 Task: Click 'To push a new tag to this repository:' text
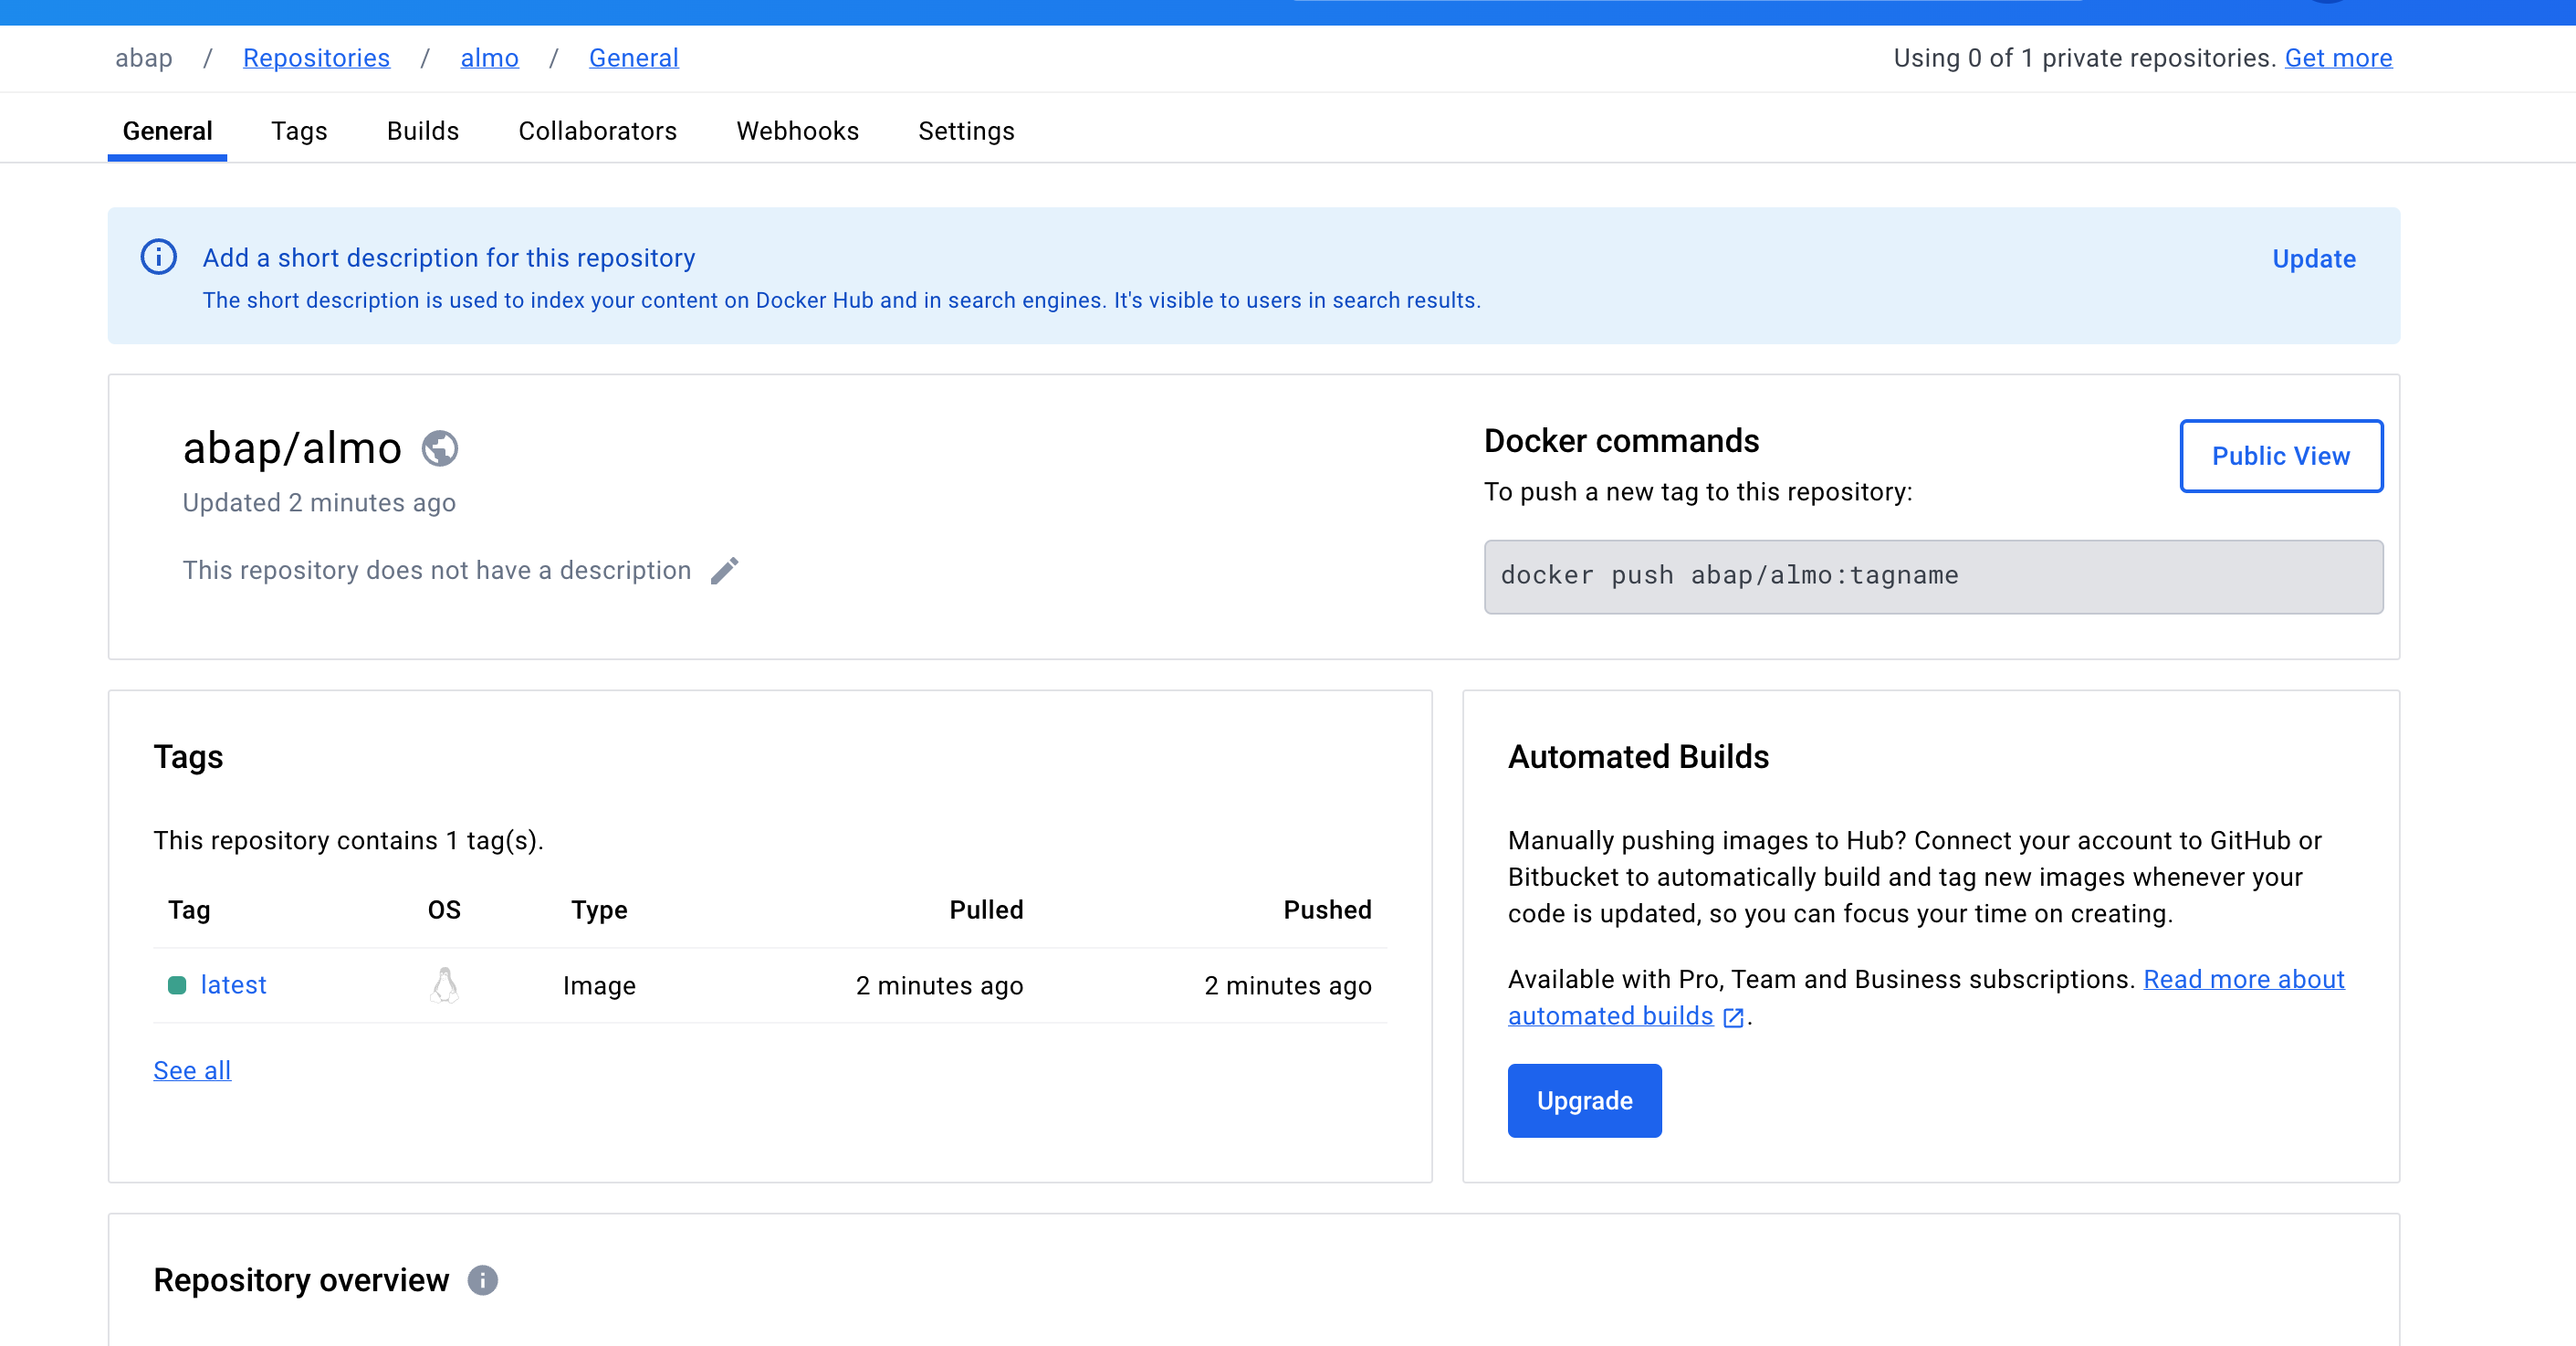1698,492
